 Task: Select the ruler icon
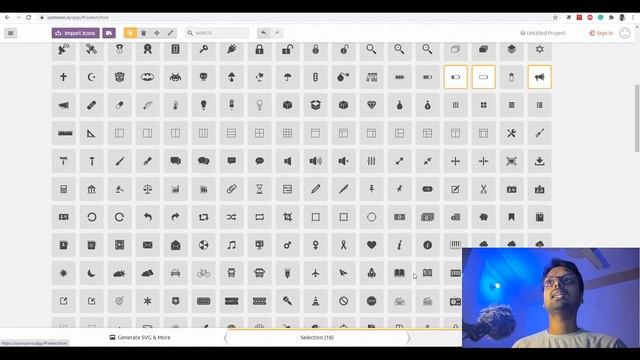tap(64, 133)
